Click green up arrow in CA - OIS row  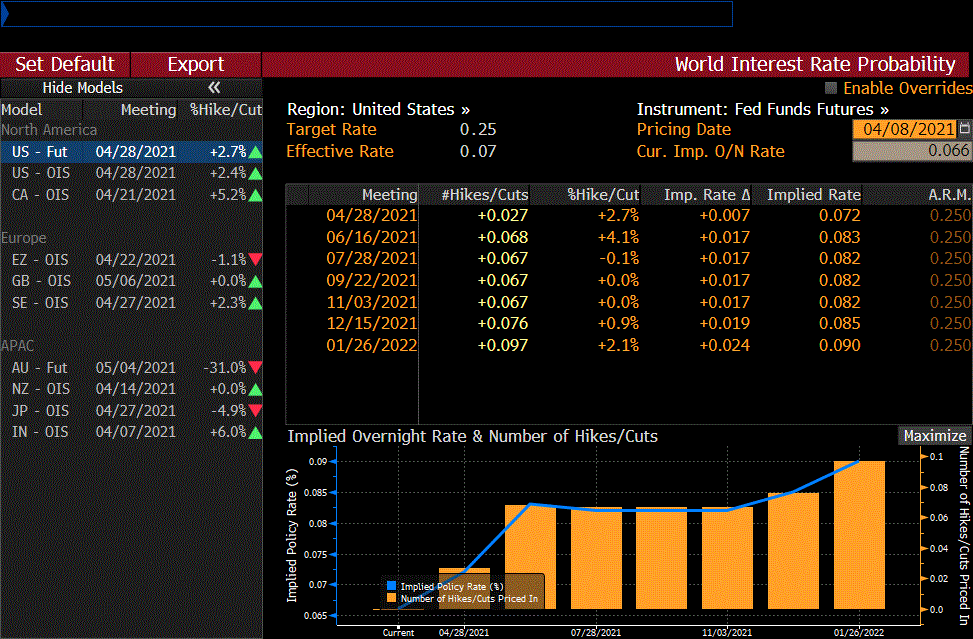[x=256, y=195]
